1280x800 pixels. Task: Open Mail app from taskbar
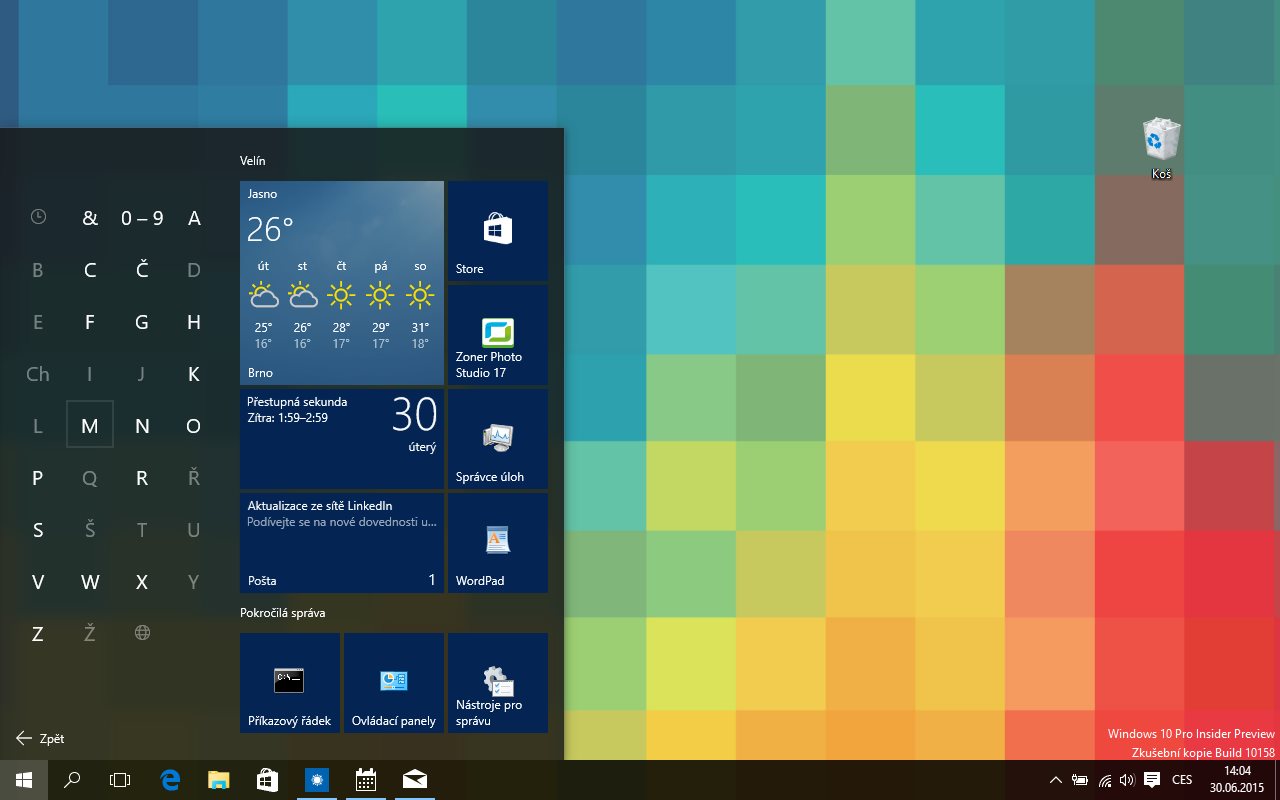414,780
